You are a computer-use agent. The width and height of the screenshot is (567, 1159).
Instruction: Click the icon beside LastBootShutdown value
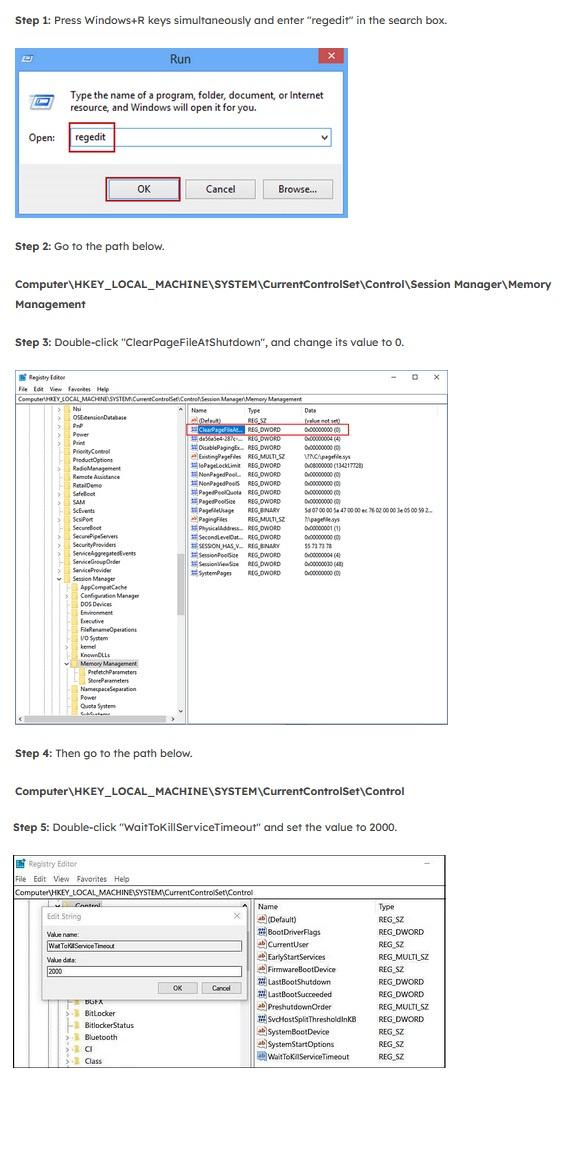(x=262, y=982)
